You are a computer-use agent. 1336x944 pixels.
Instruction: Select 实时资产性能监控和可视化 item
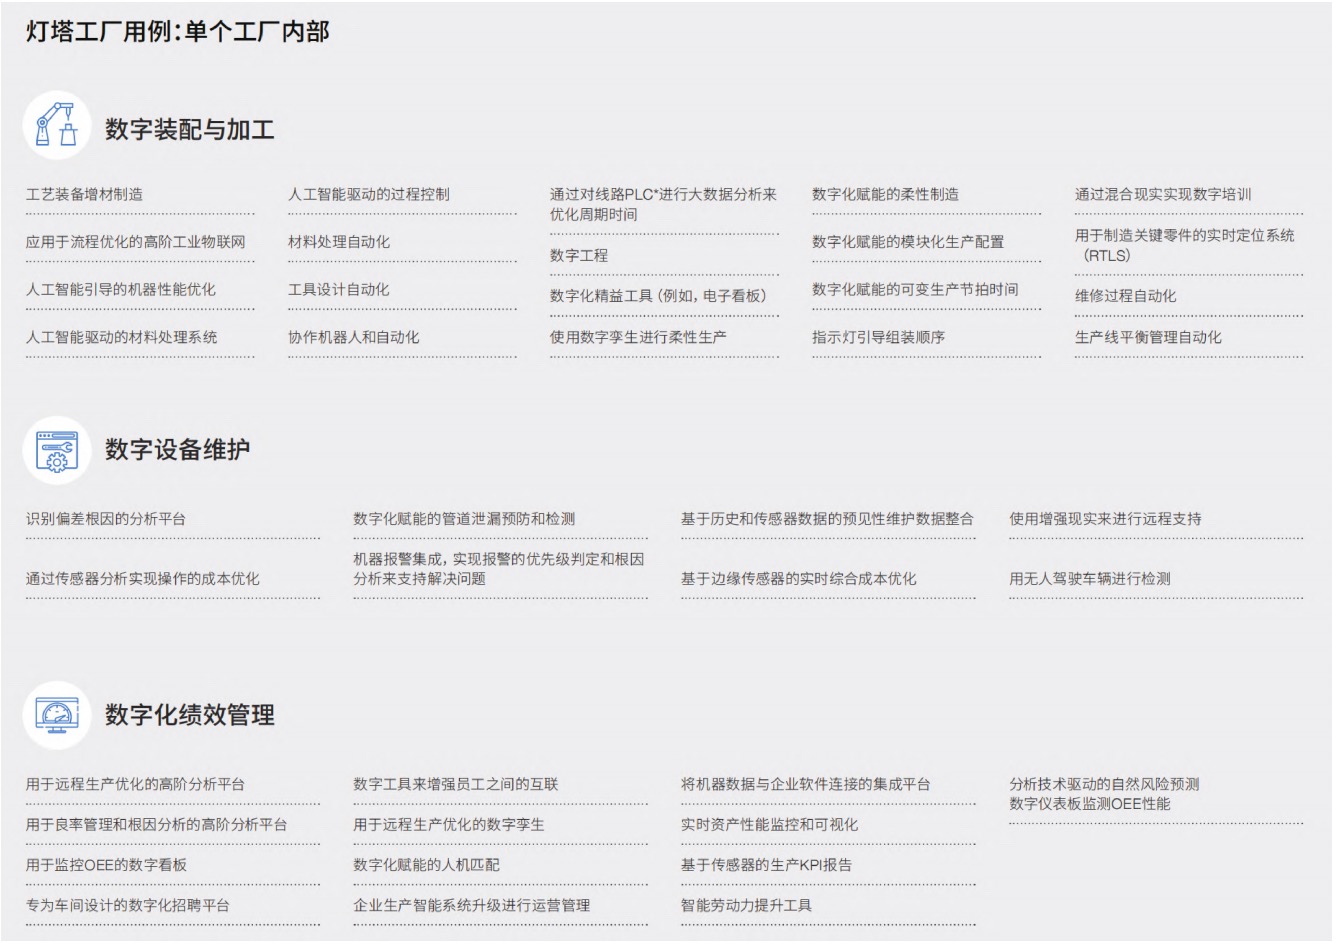[x=769, y=825]
